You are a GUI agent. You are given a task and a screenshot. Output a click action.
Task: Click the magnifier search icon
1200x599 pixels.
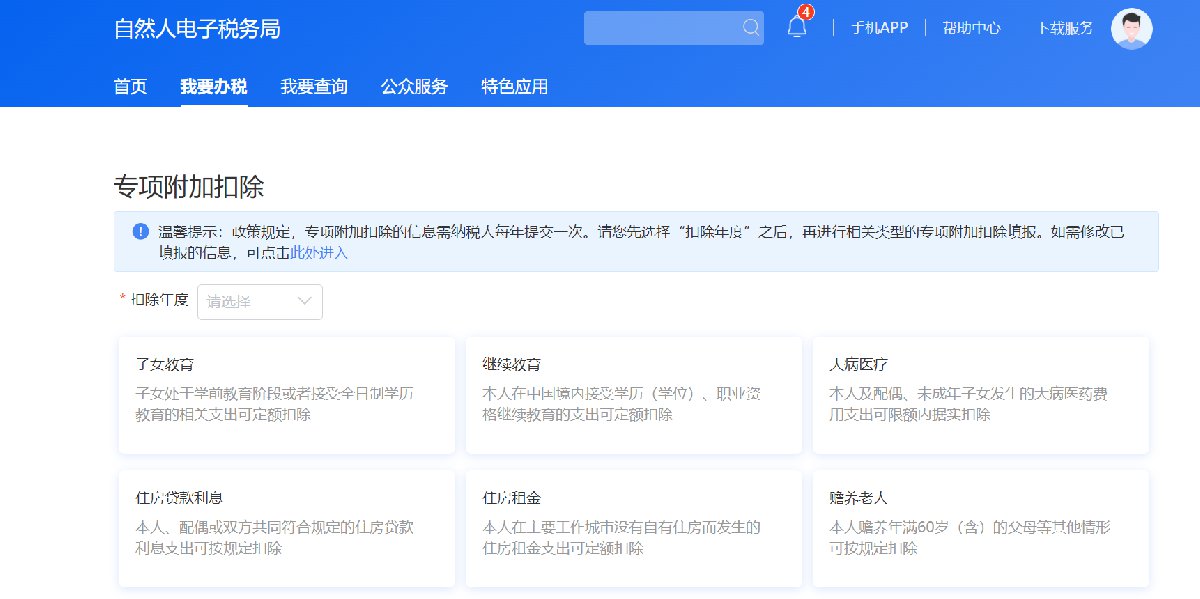pyautogui.click(x=751, y=28)
